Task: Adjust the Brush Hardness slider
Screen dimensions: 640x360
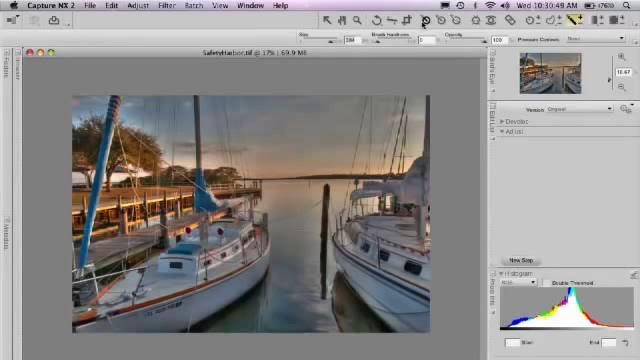Action: tap(393, 41)
